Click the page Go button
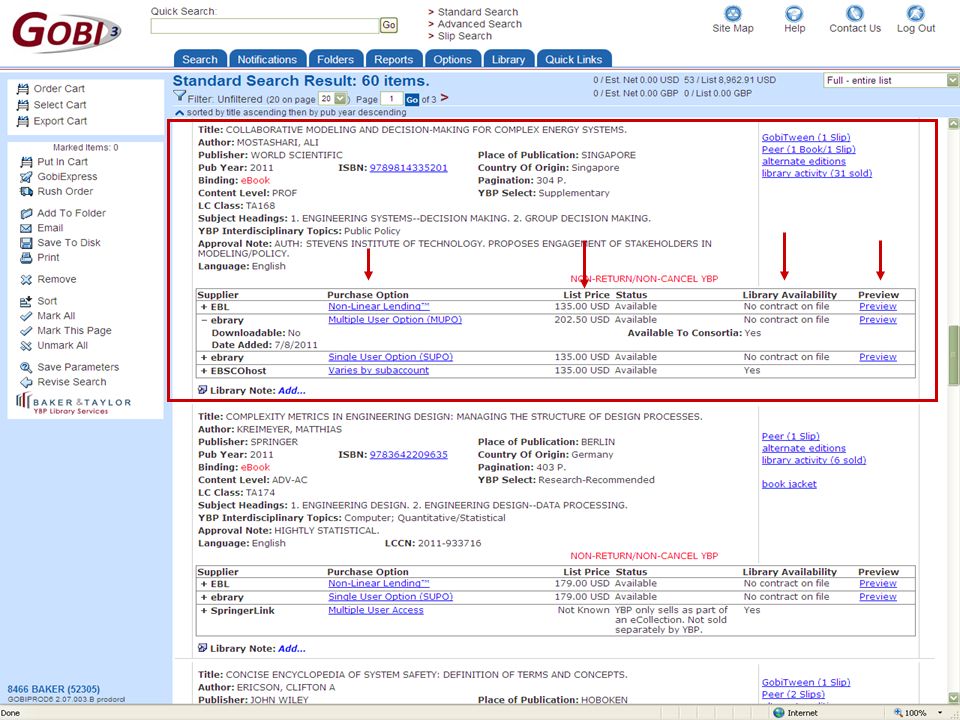This screenshot has width=960, height=720. coord(412,100)
